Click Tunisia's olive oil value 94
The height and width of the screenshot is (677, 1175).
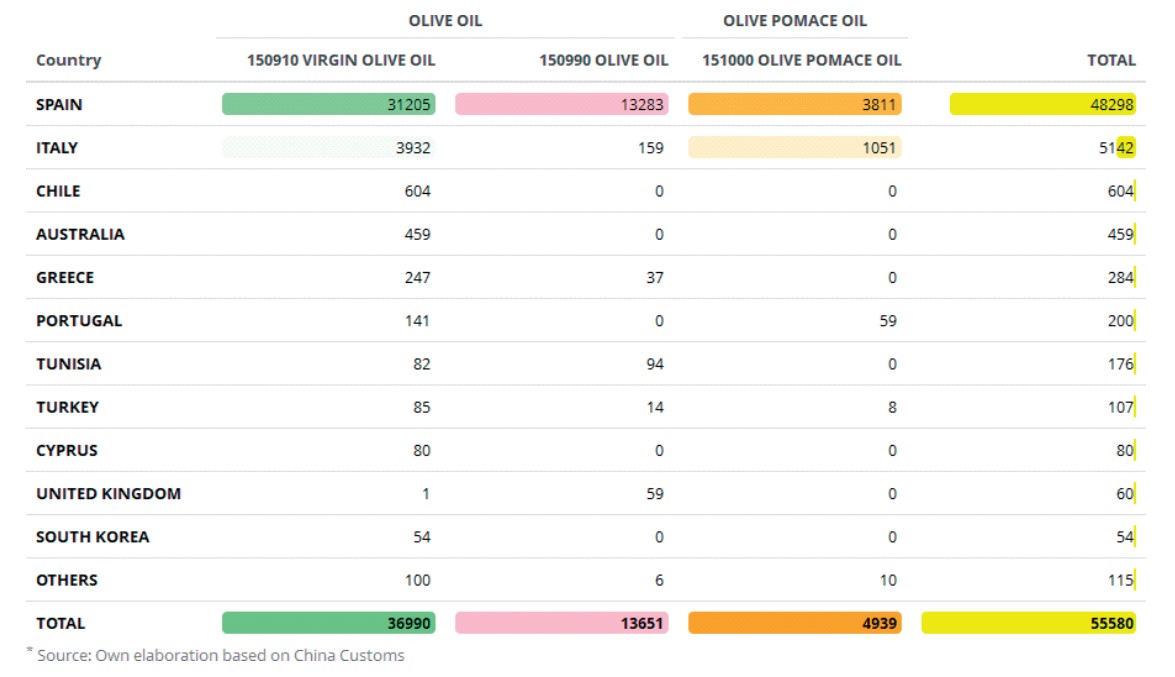[654, 364]
